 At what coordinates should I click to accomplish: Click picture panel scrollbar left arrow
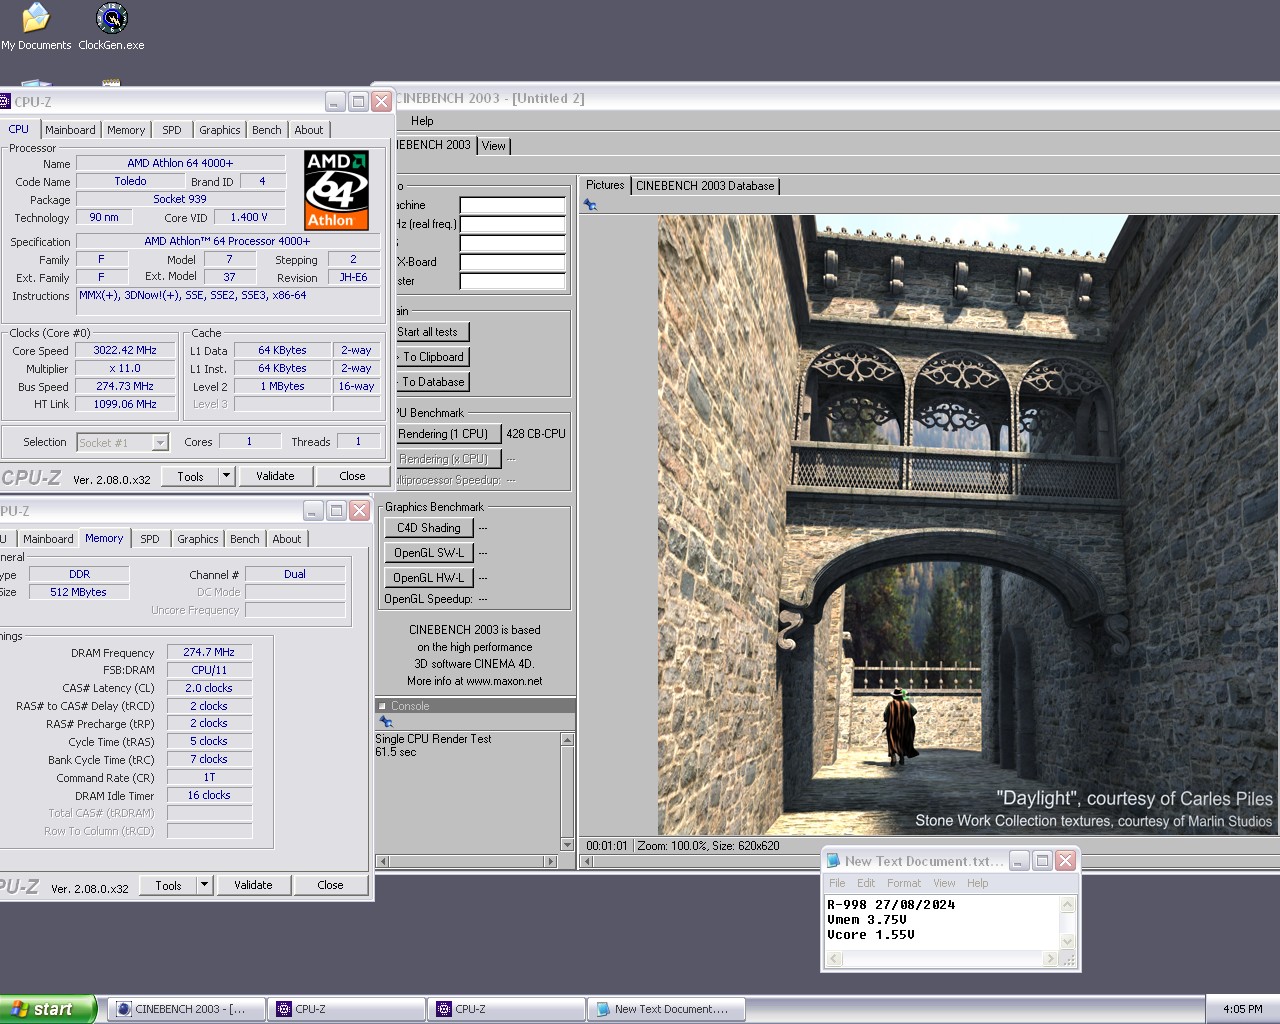pos(588,861)
